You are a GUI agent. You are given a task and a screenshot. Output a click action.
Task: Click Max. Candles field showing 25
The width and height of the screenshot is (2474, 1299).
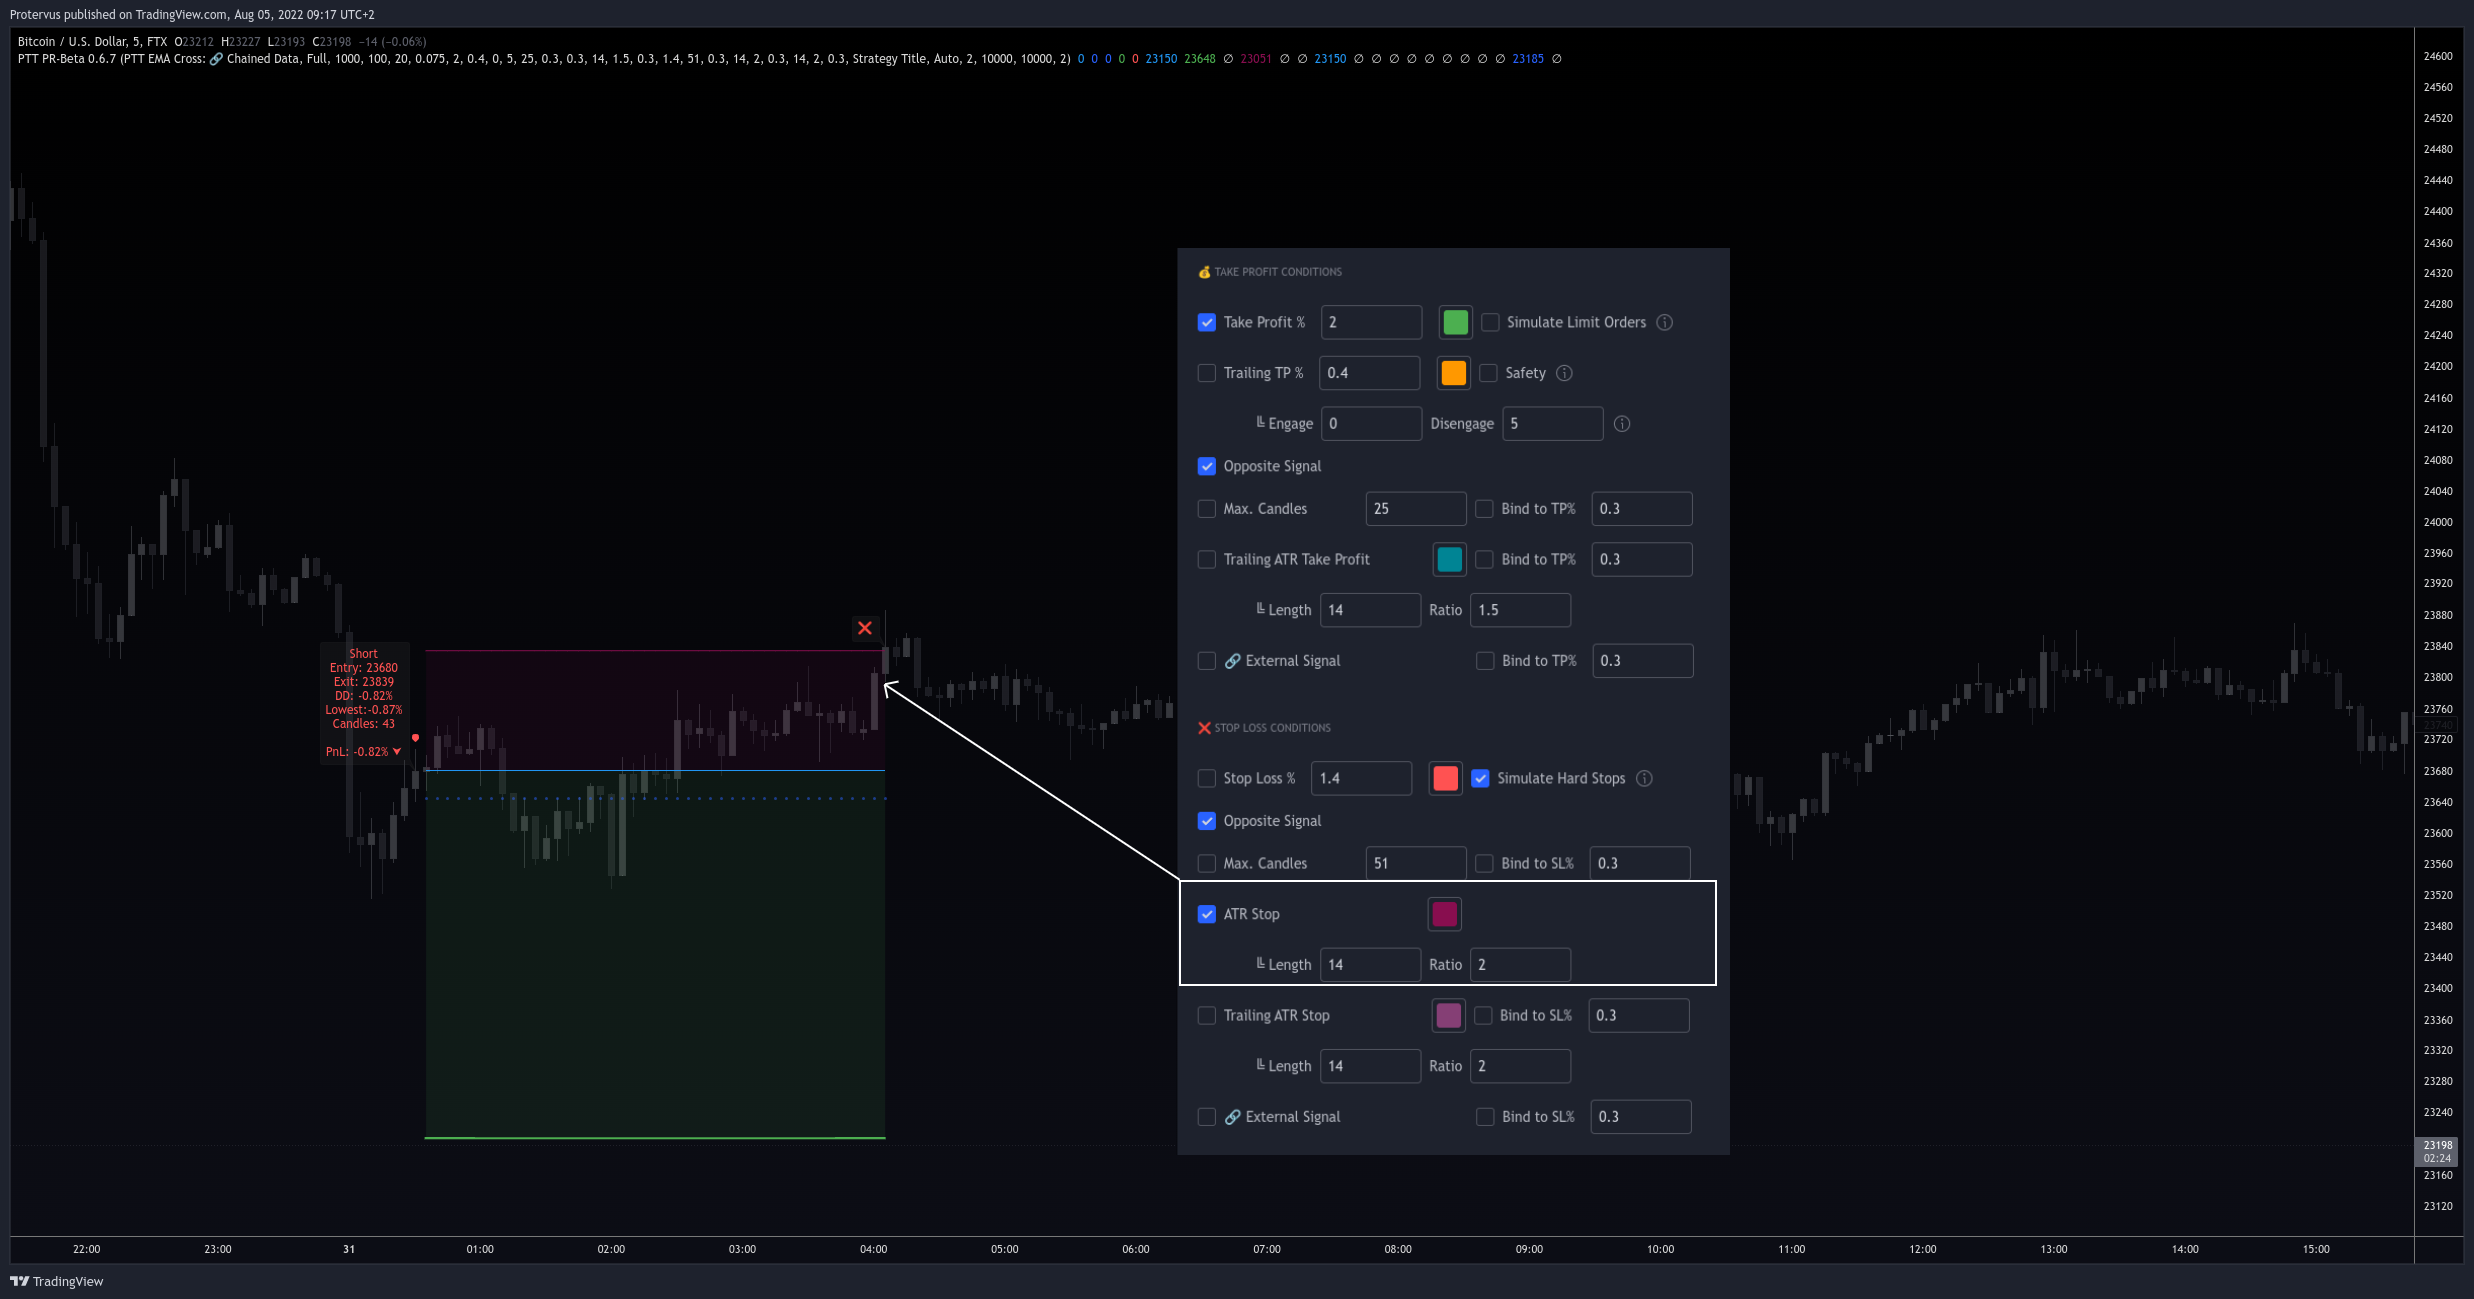click(1416, 509)
